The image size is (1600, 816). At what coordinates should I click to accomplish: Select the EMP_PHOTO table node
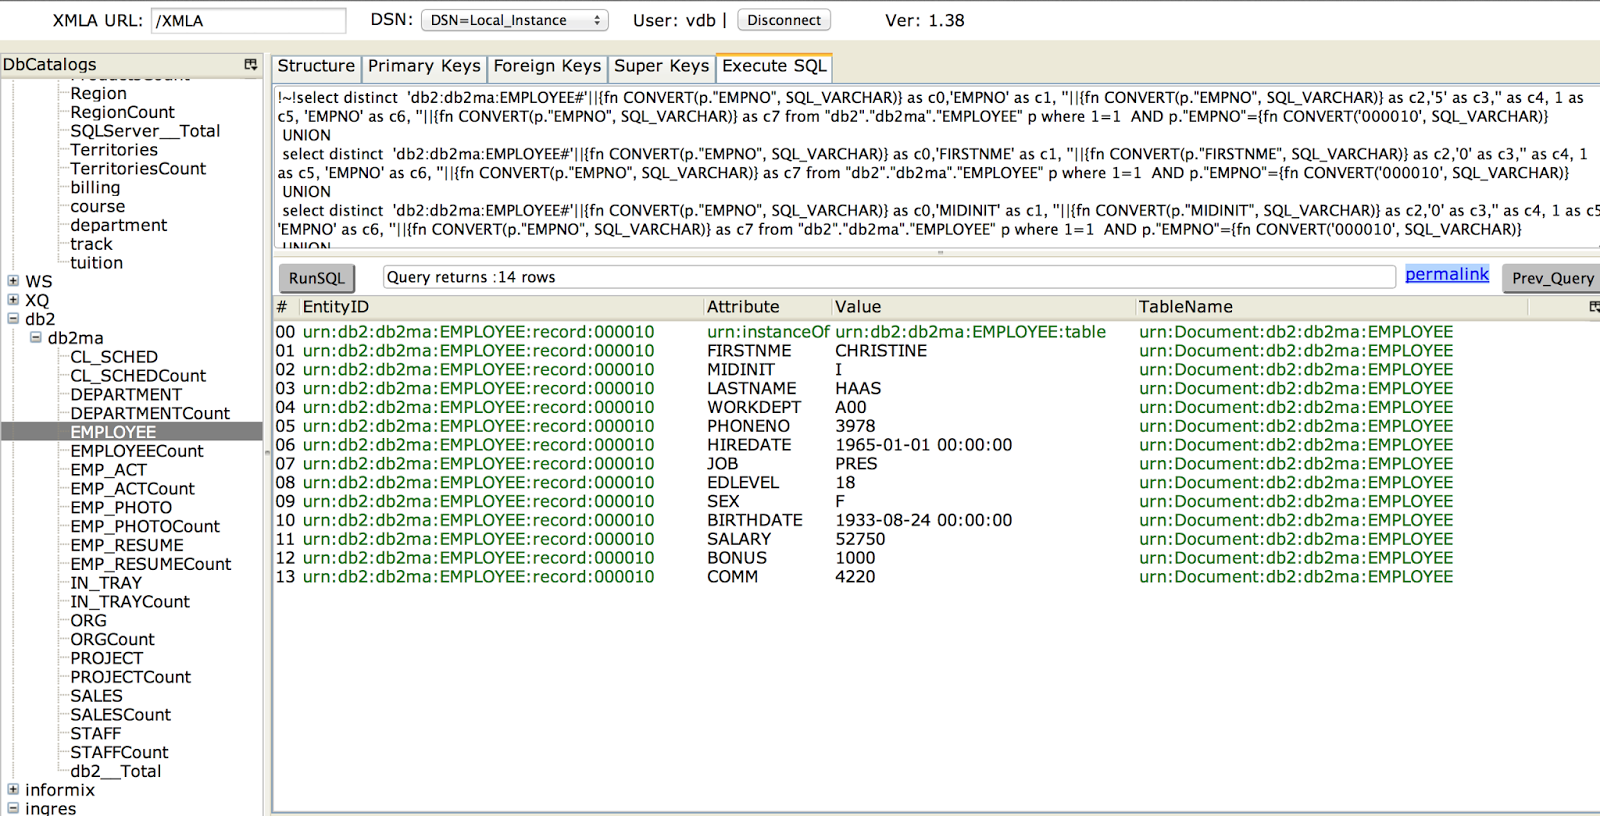pos(121,507)
